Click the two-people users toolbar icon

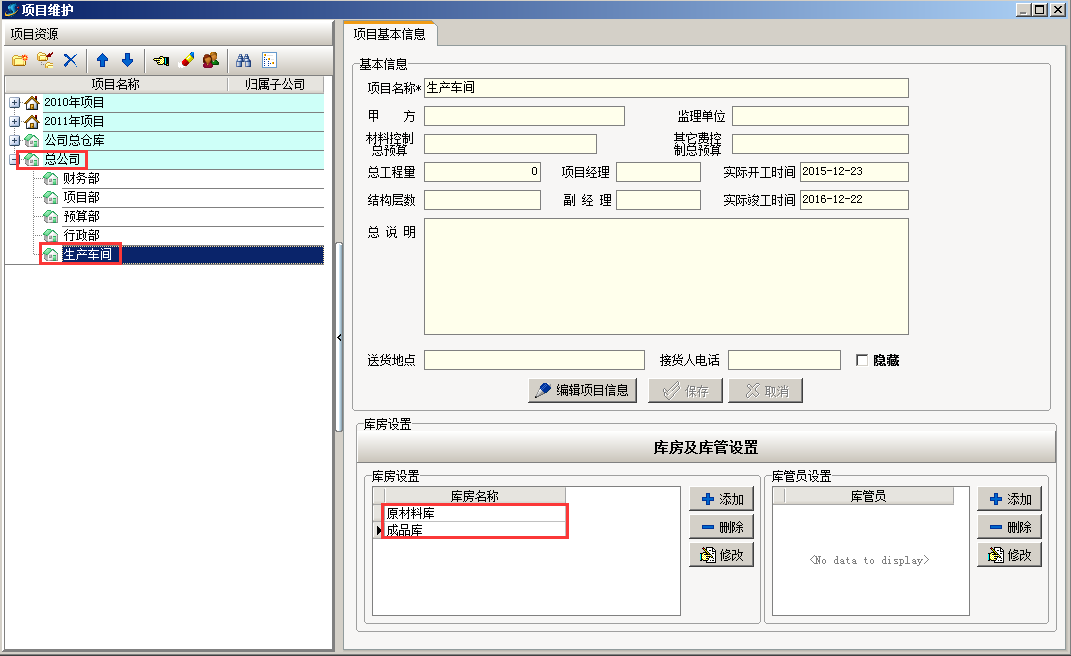coord(211,60)
